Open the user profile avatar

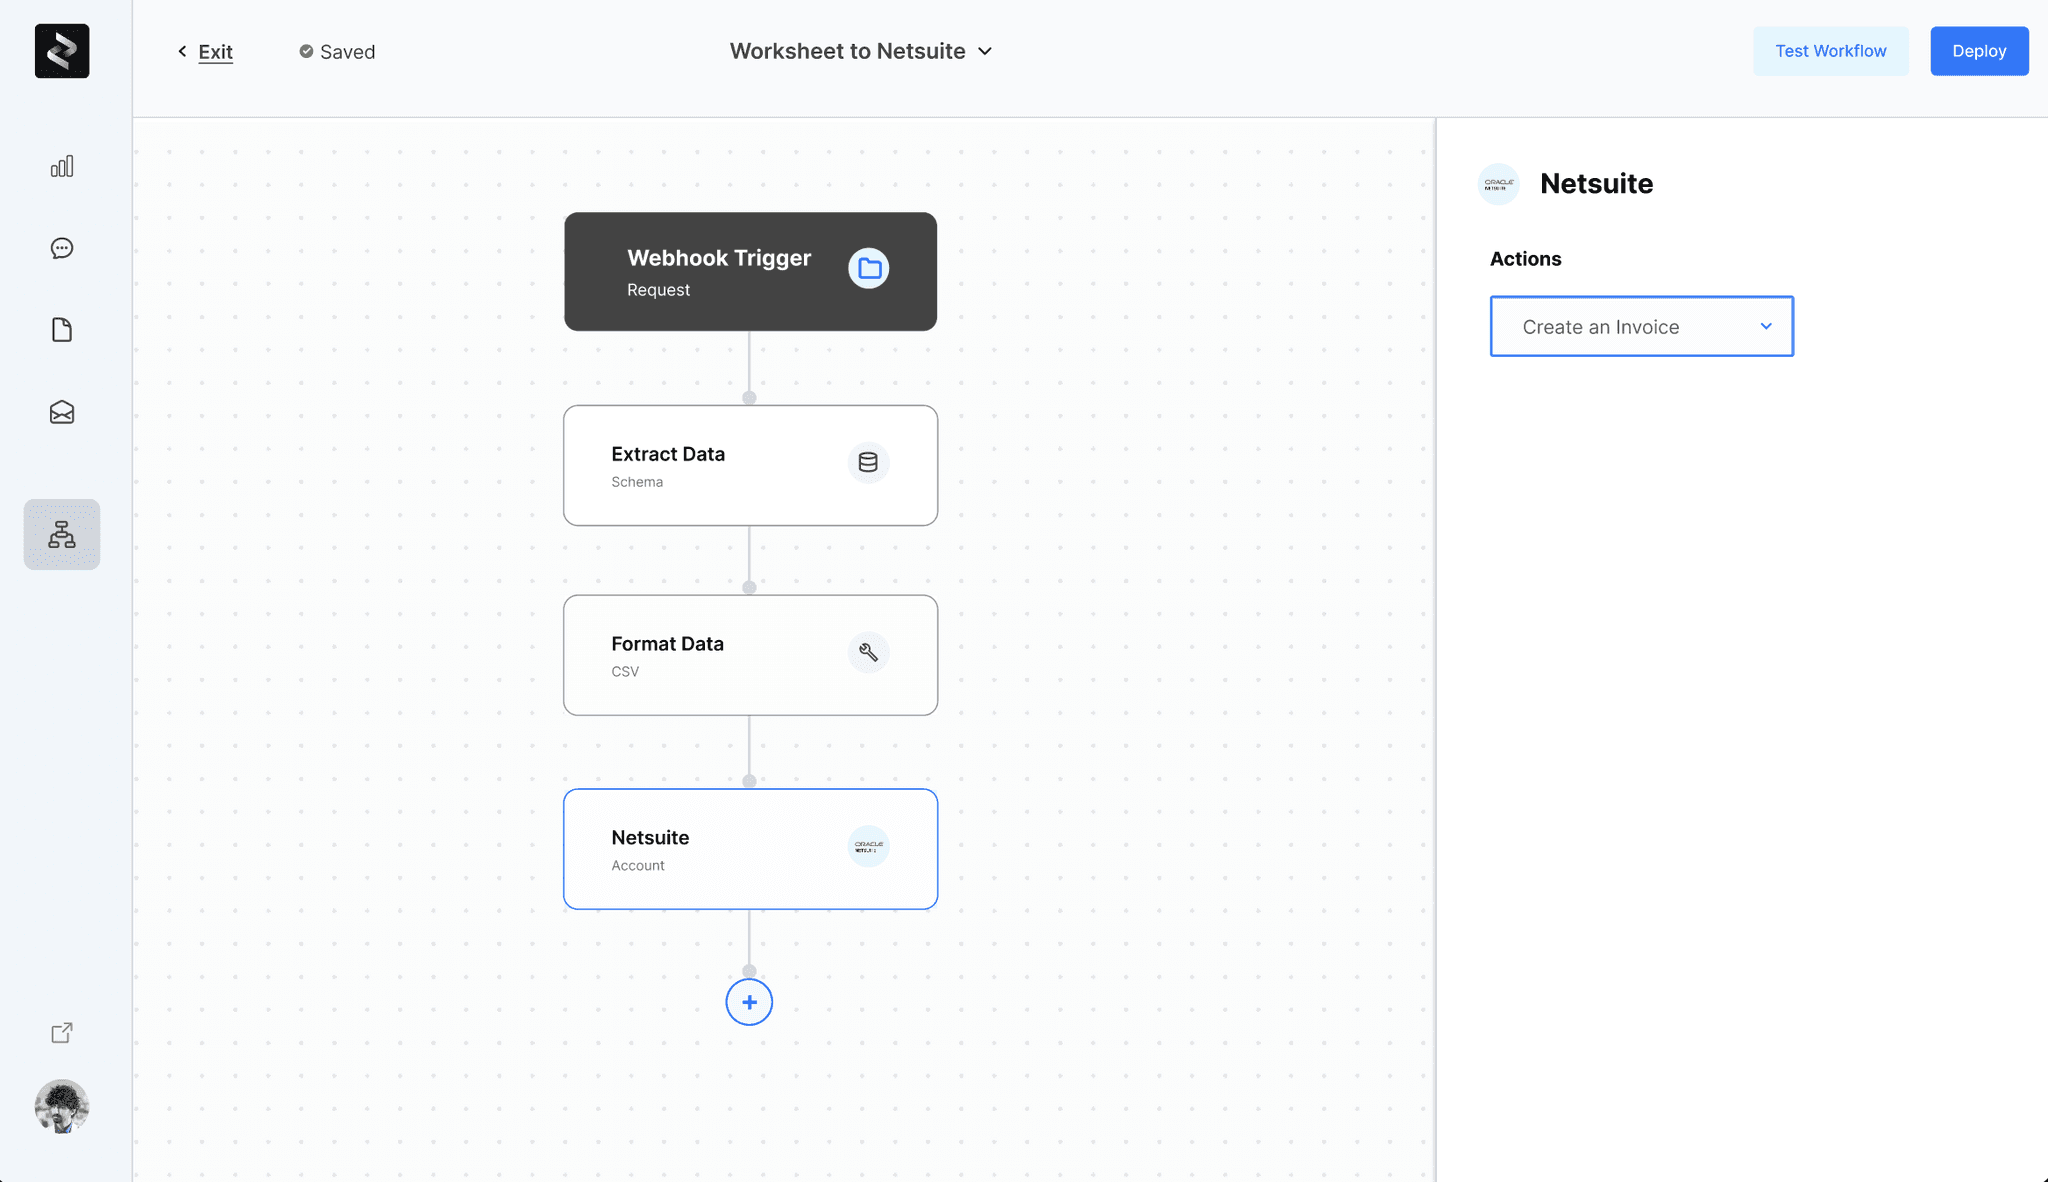[62, 1107]
